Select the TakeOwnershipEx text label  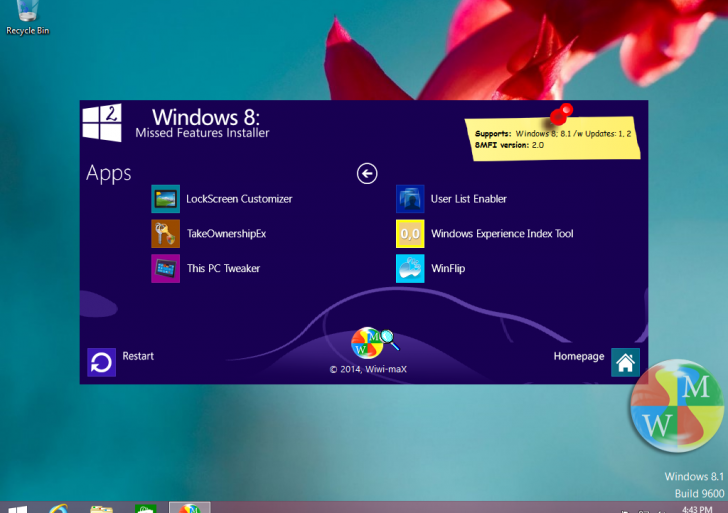point(226,234)
